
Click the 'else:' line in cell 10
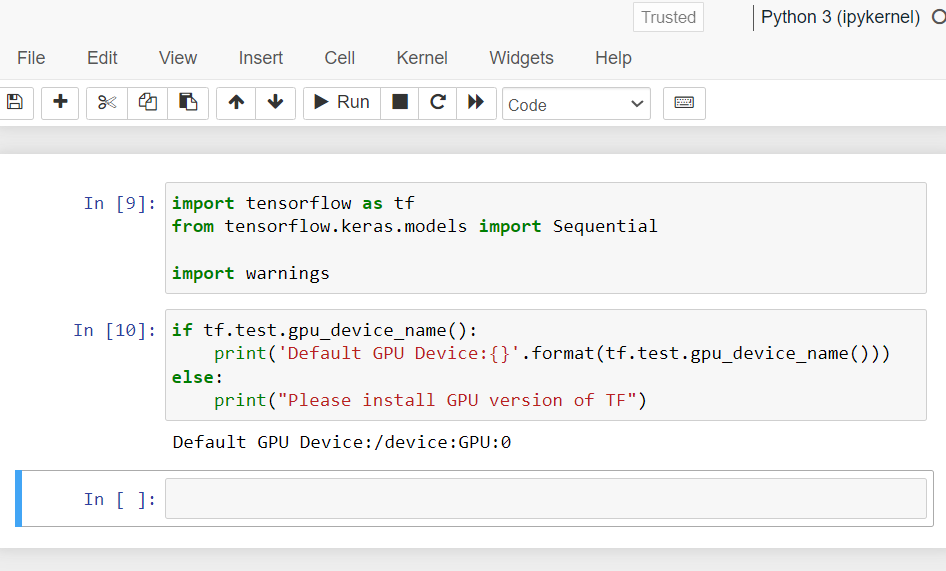pyautogui.click(x=197, y=377)
